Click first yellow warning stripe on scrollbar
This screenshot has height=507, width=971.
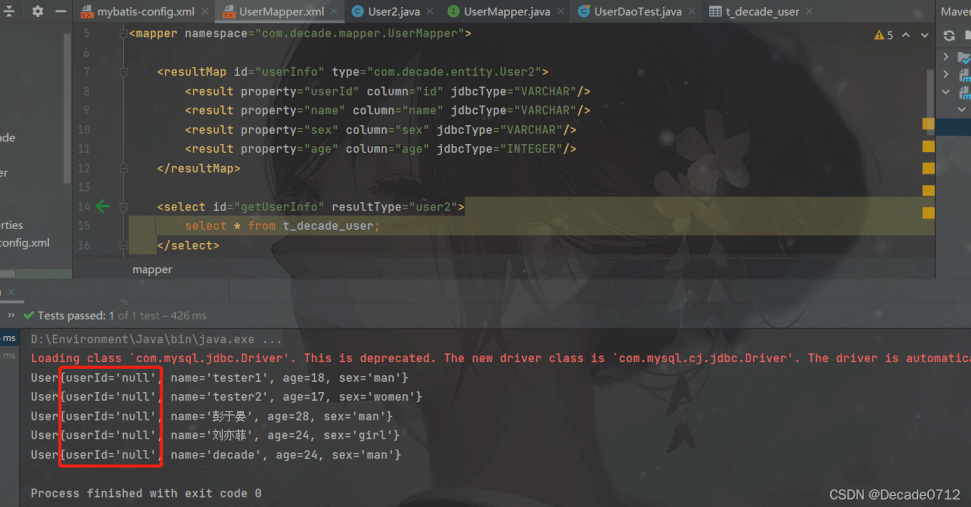pyautogui.click(x=928, y=125)
